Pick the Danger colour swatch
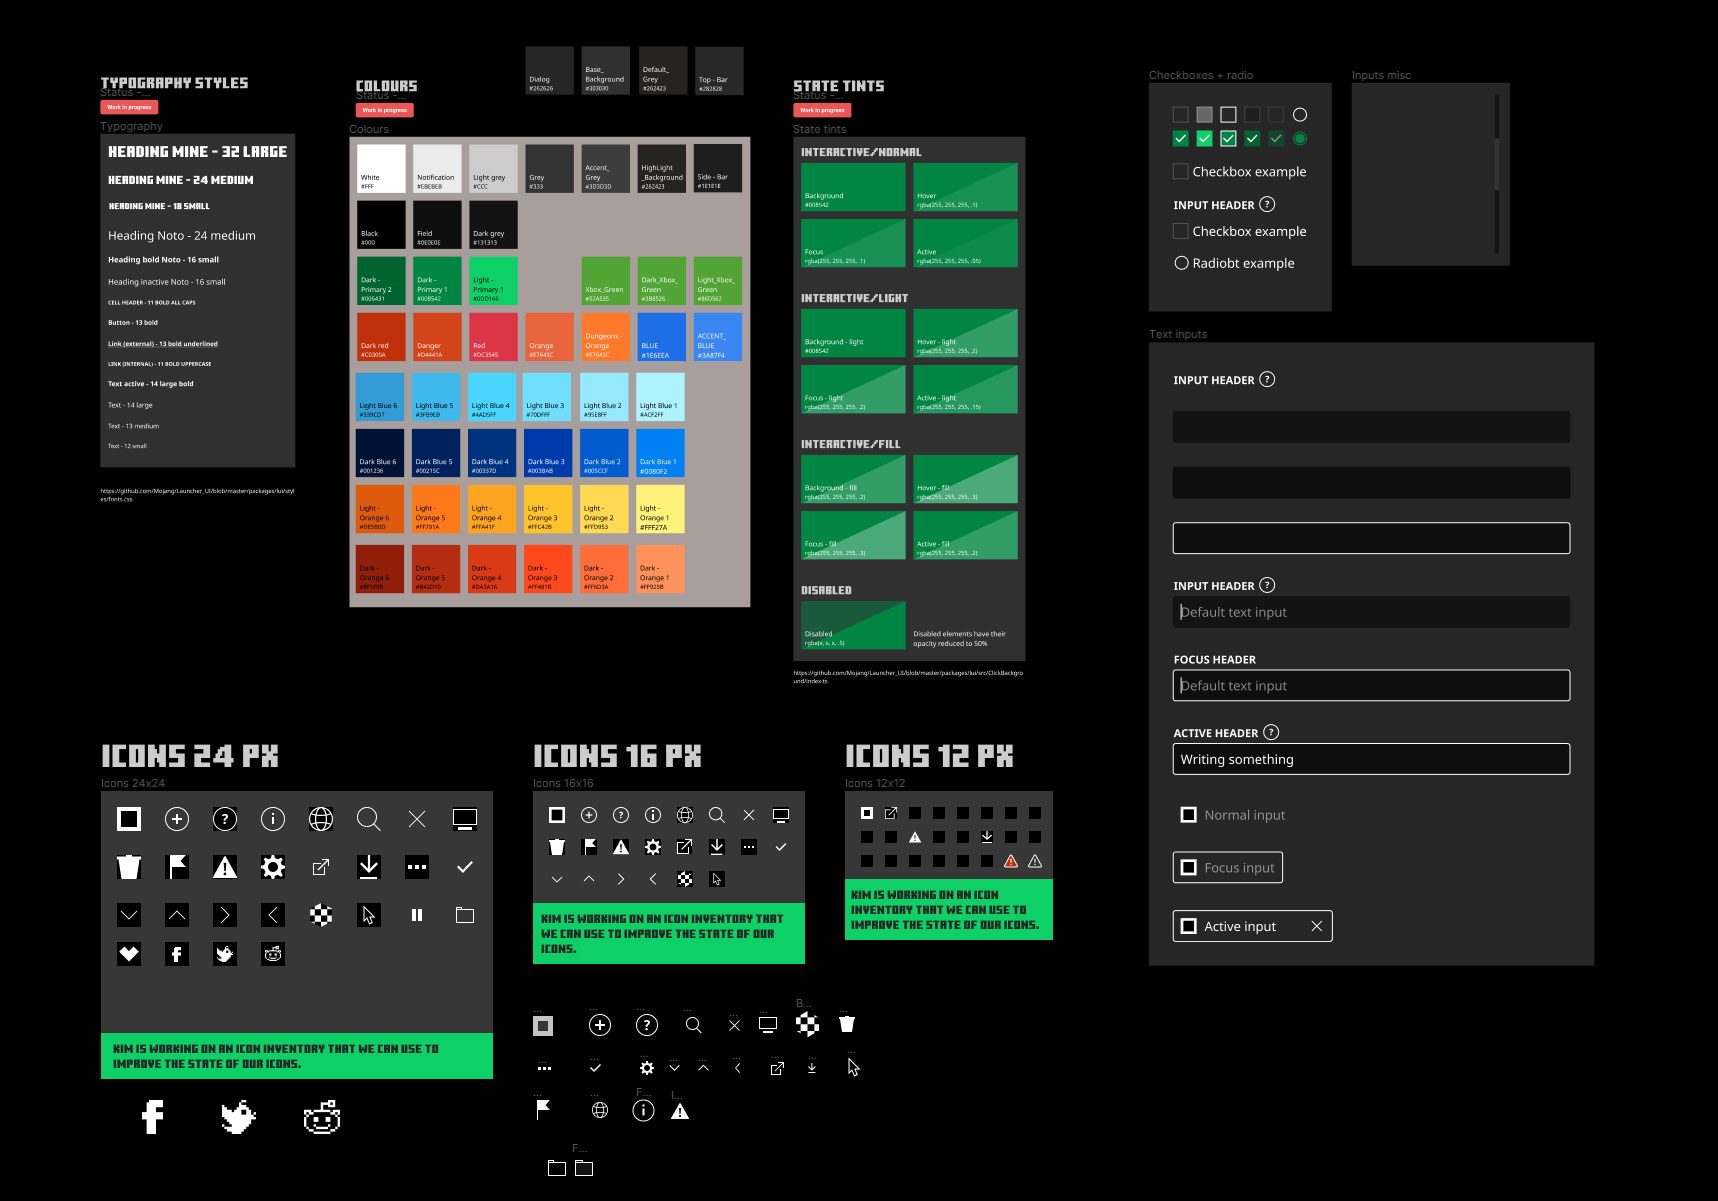This screenshot has width=1718, height=1201. 438,337
